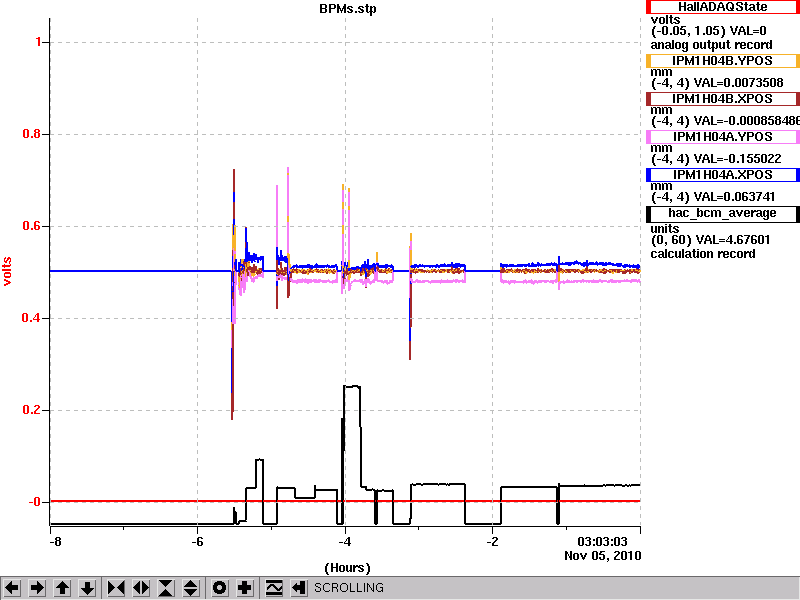800x600 pixels.
Task: Click the 'analog output record' description text
Action: 711,45
